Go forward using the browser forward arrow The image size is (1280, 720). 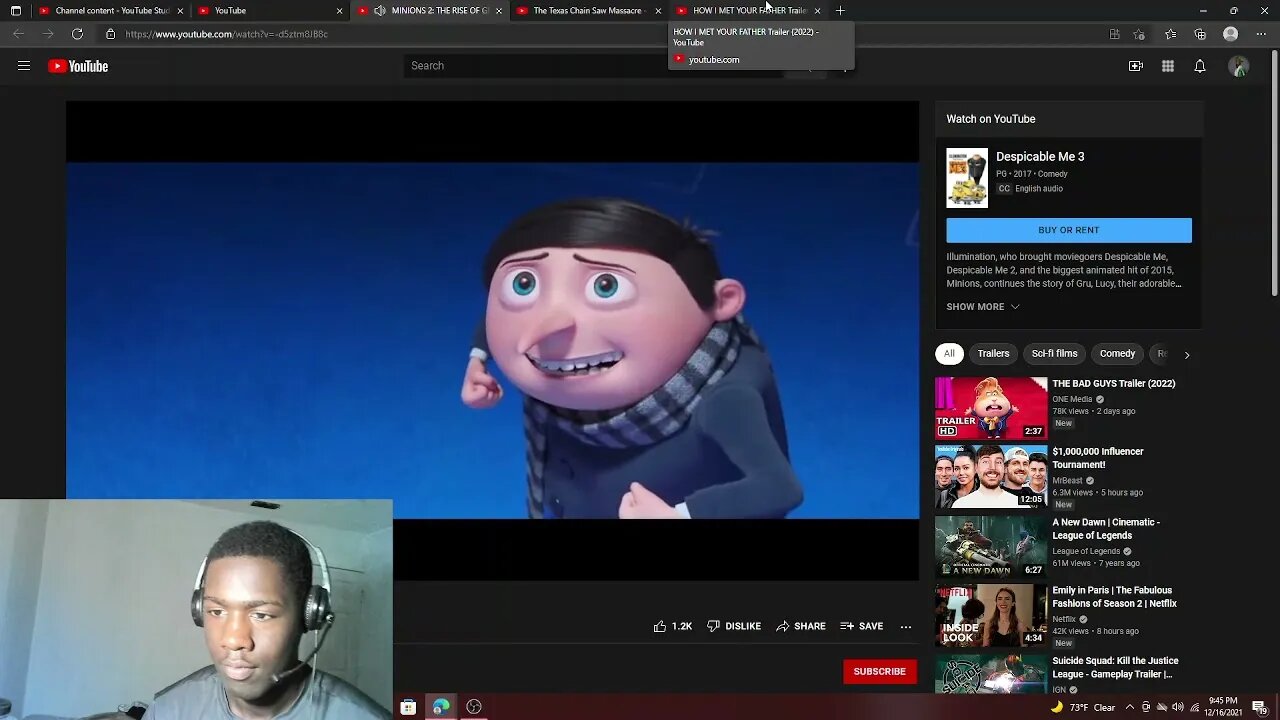(47, 34)
